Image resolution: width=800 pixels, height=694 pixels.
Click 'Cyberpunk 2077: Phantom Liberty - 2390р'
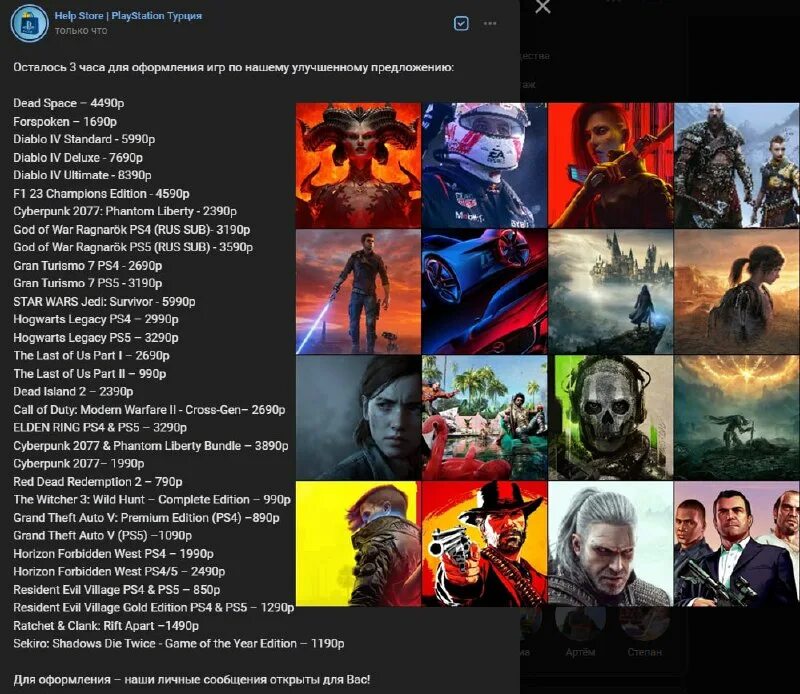pyautogui.click(x=125, y=211)
